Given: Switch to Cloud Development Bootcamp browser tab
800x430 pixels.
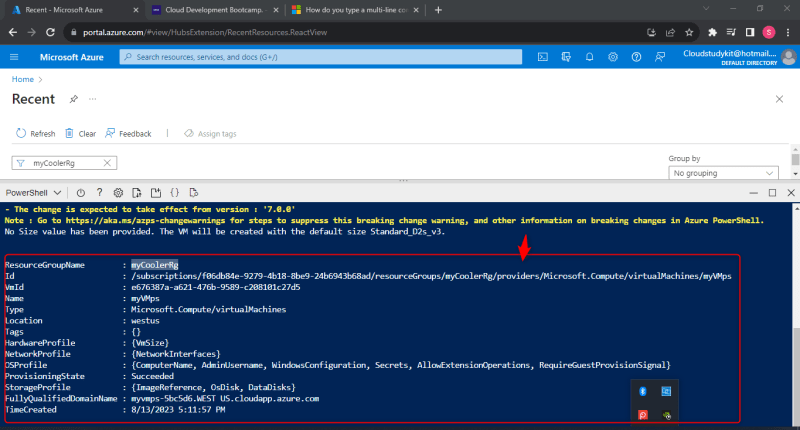Looking at the screenshot, I should click(214, 10).
